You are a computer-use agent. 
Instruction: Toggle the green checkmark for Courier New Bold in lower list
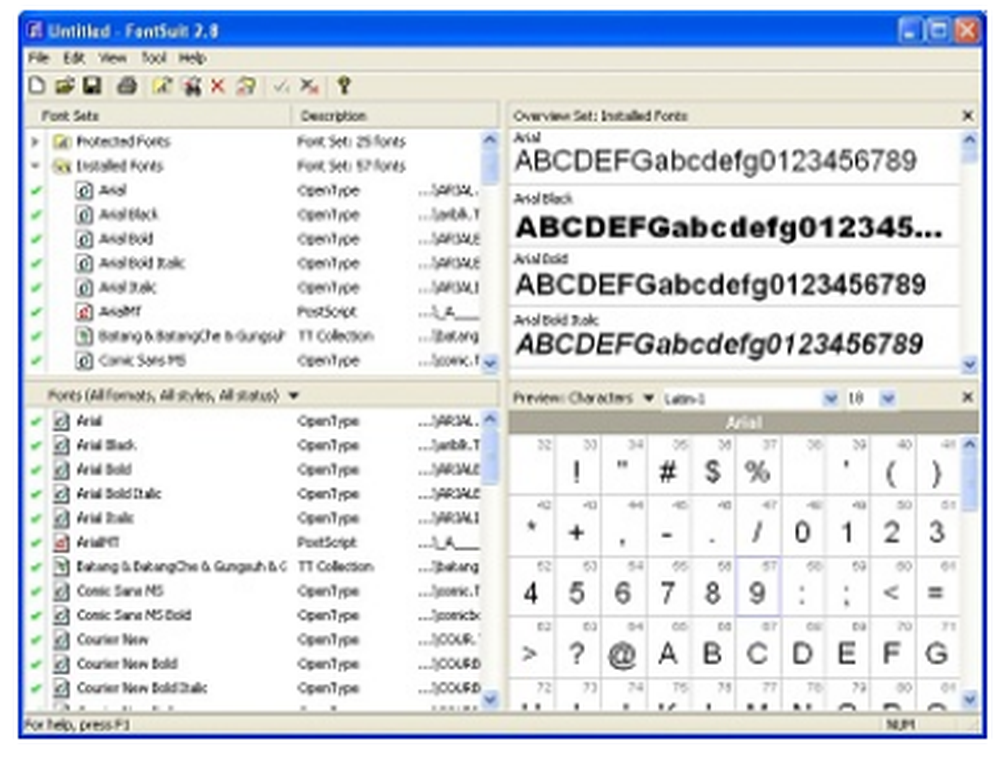click(36, 663)
